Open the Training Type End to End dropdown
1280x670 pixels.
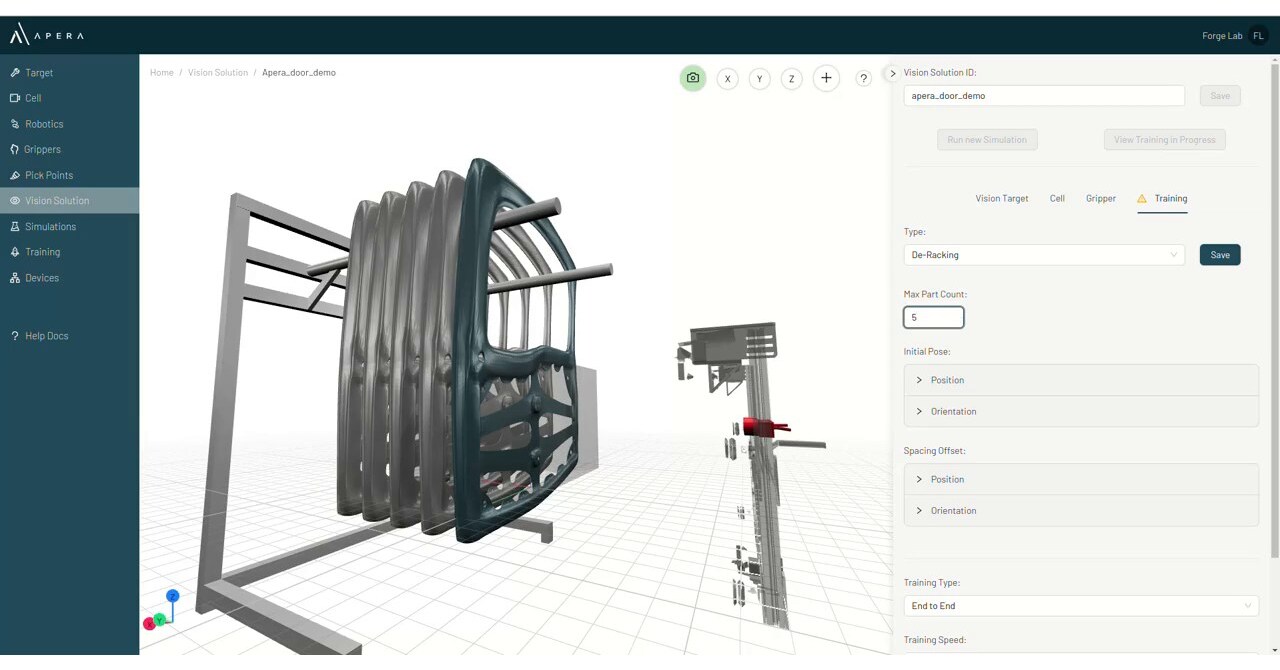(x=1081, y=605)
